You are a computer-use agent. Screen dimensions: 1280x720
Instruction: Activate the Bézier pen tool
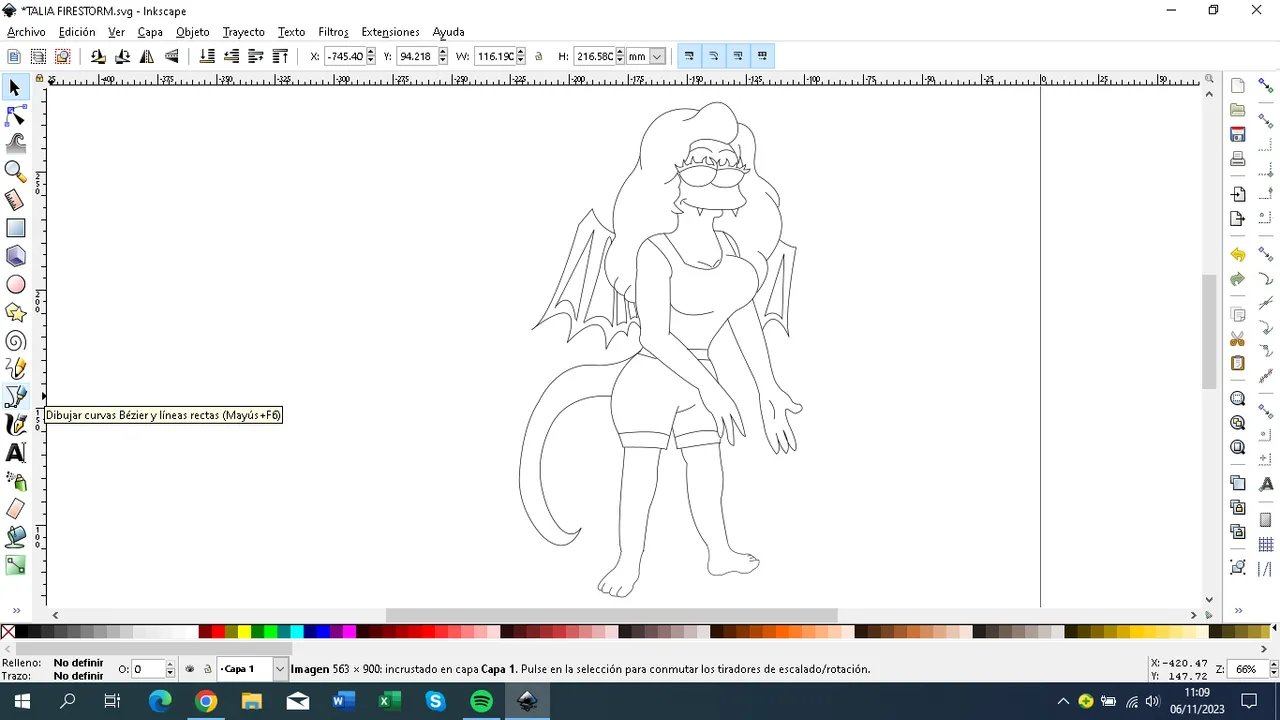point(15,397)
